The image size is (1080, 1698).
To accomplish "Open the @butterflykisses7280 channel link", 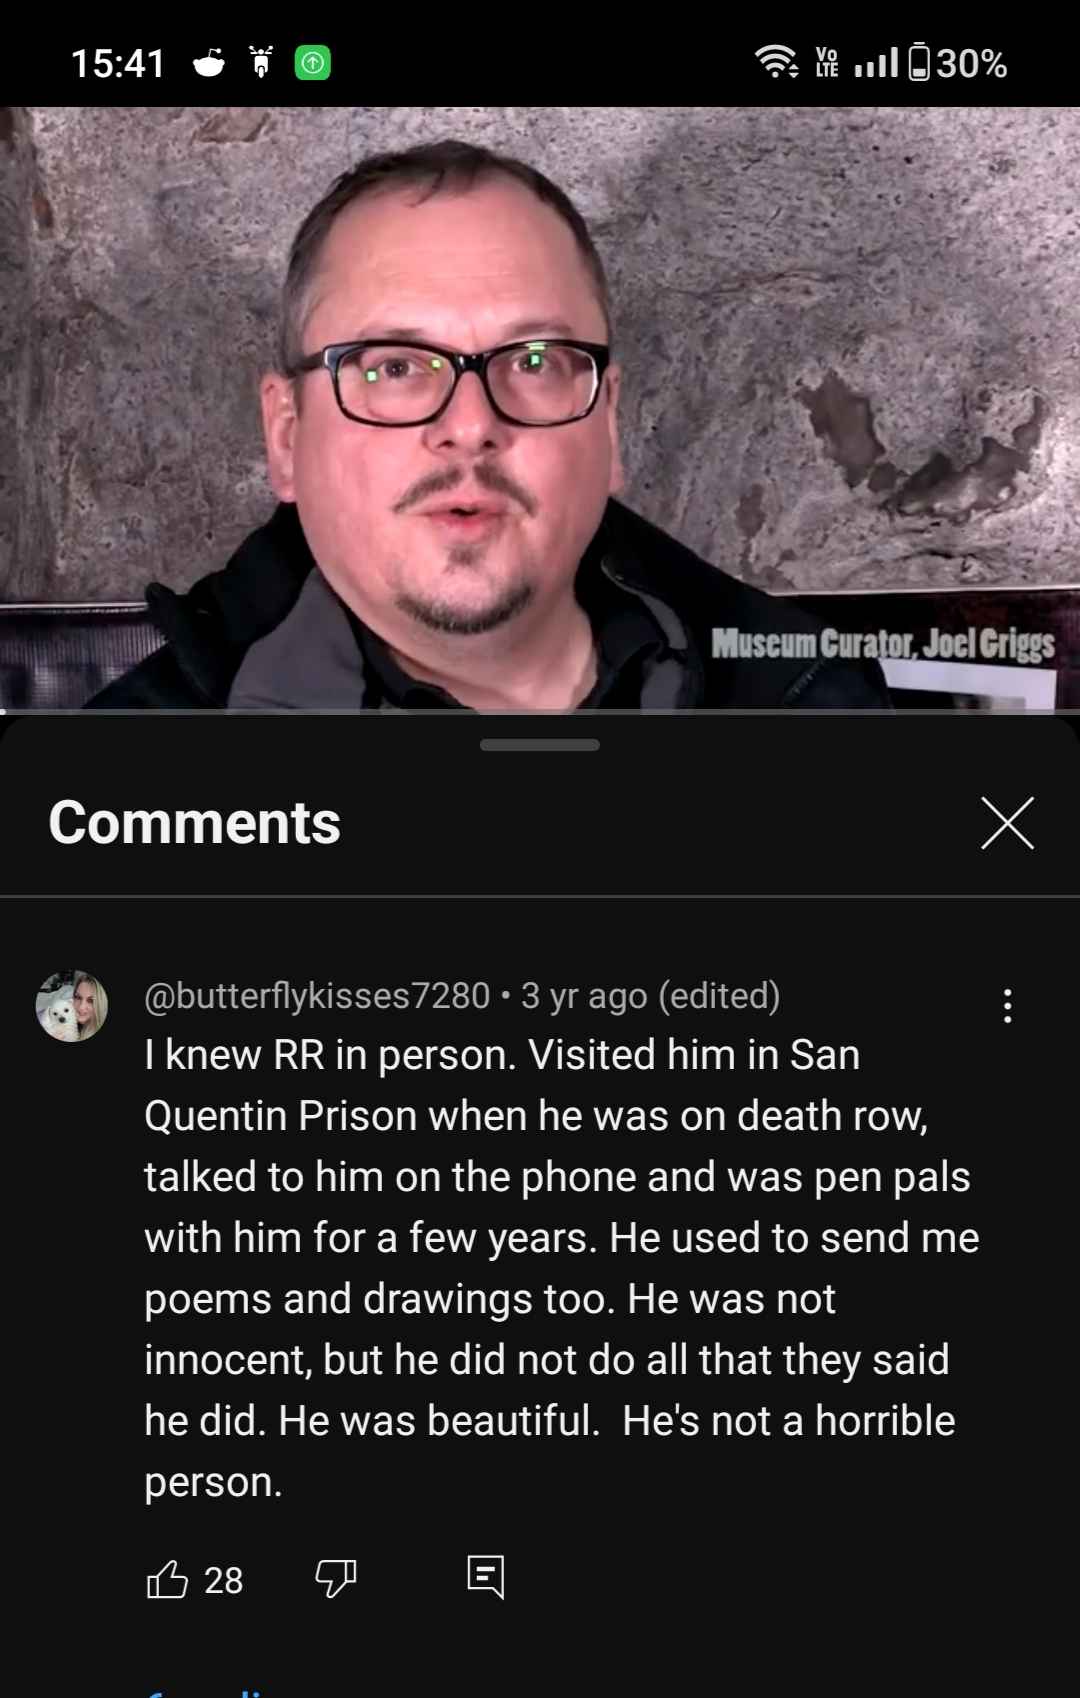I will (317, 996).
